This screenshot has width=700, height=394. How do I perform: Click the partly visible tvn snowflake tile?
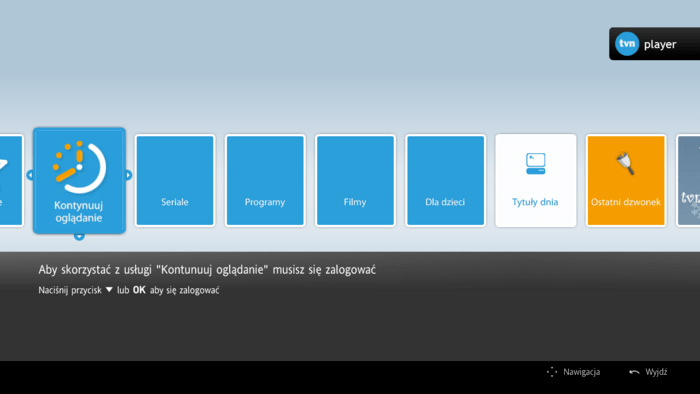coord(688,181)
